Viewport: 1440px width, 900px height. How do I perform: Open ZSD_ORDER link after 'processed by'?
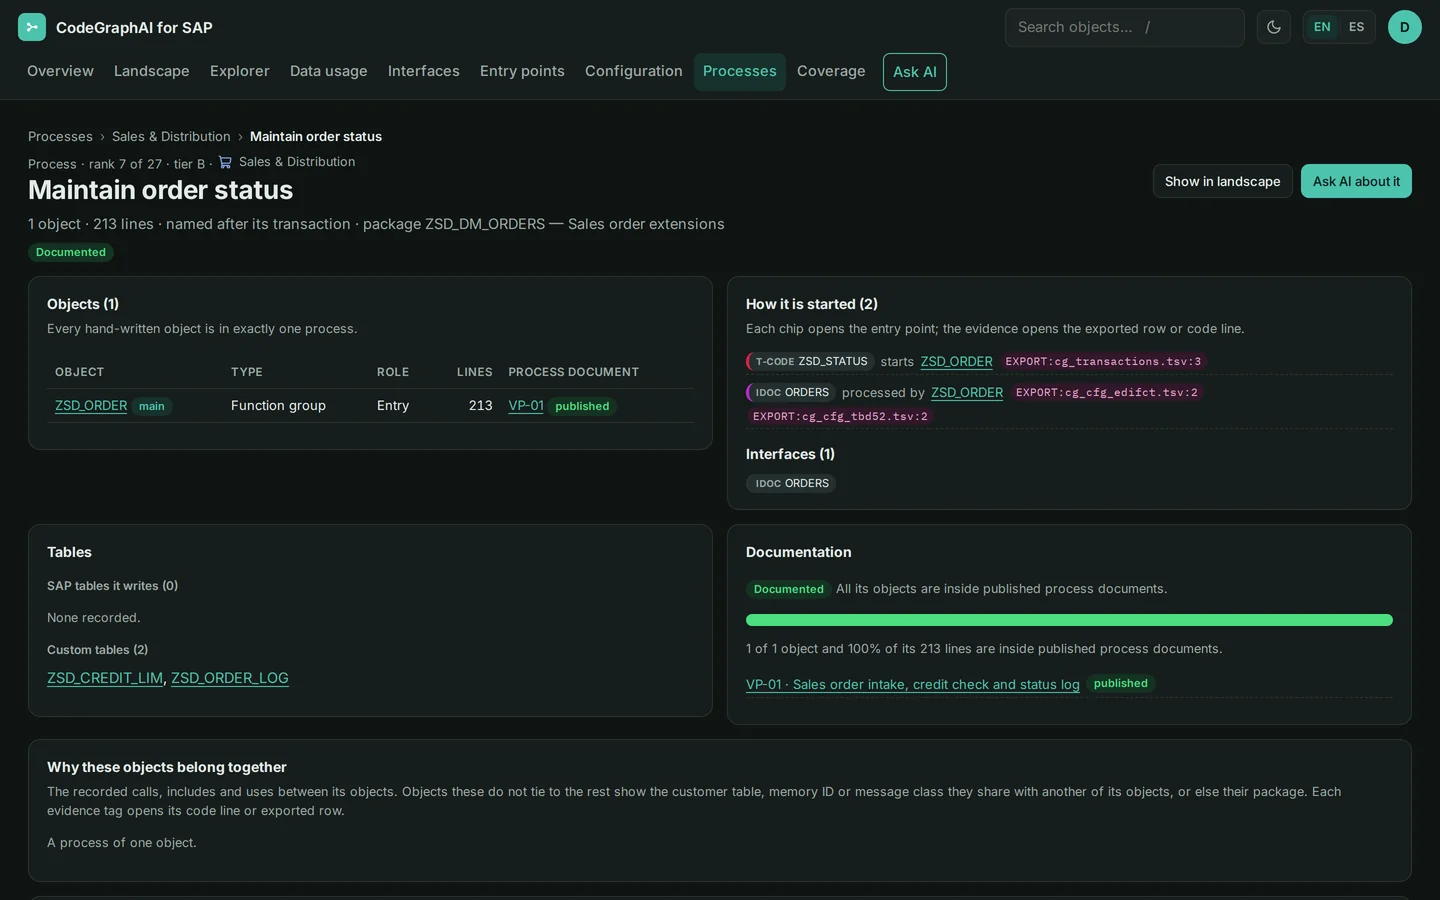967,392
